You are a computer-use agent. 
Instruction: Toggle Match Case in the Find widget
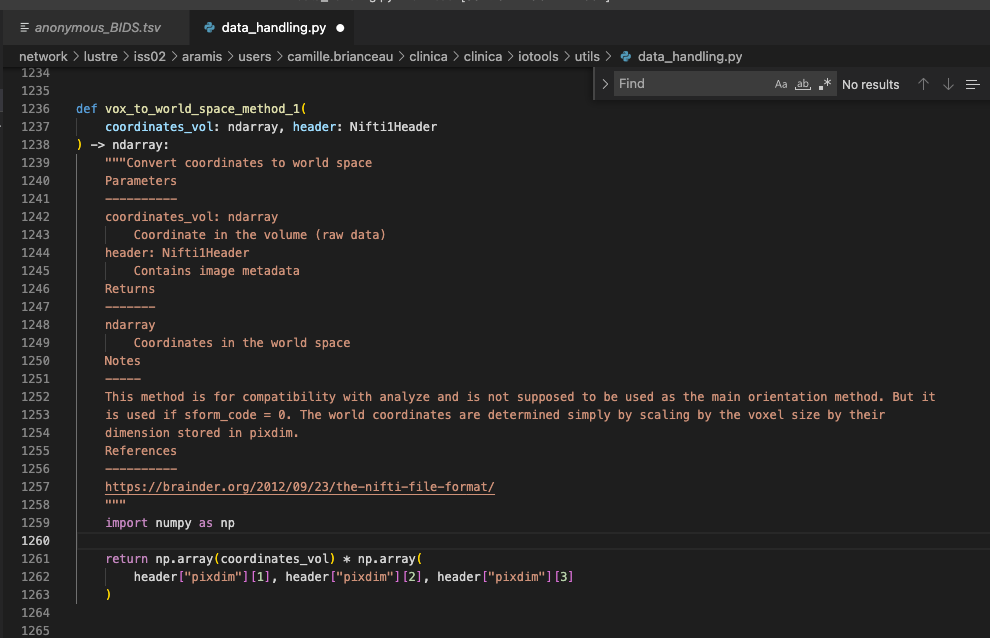tap(781, 84)
